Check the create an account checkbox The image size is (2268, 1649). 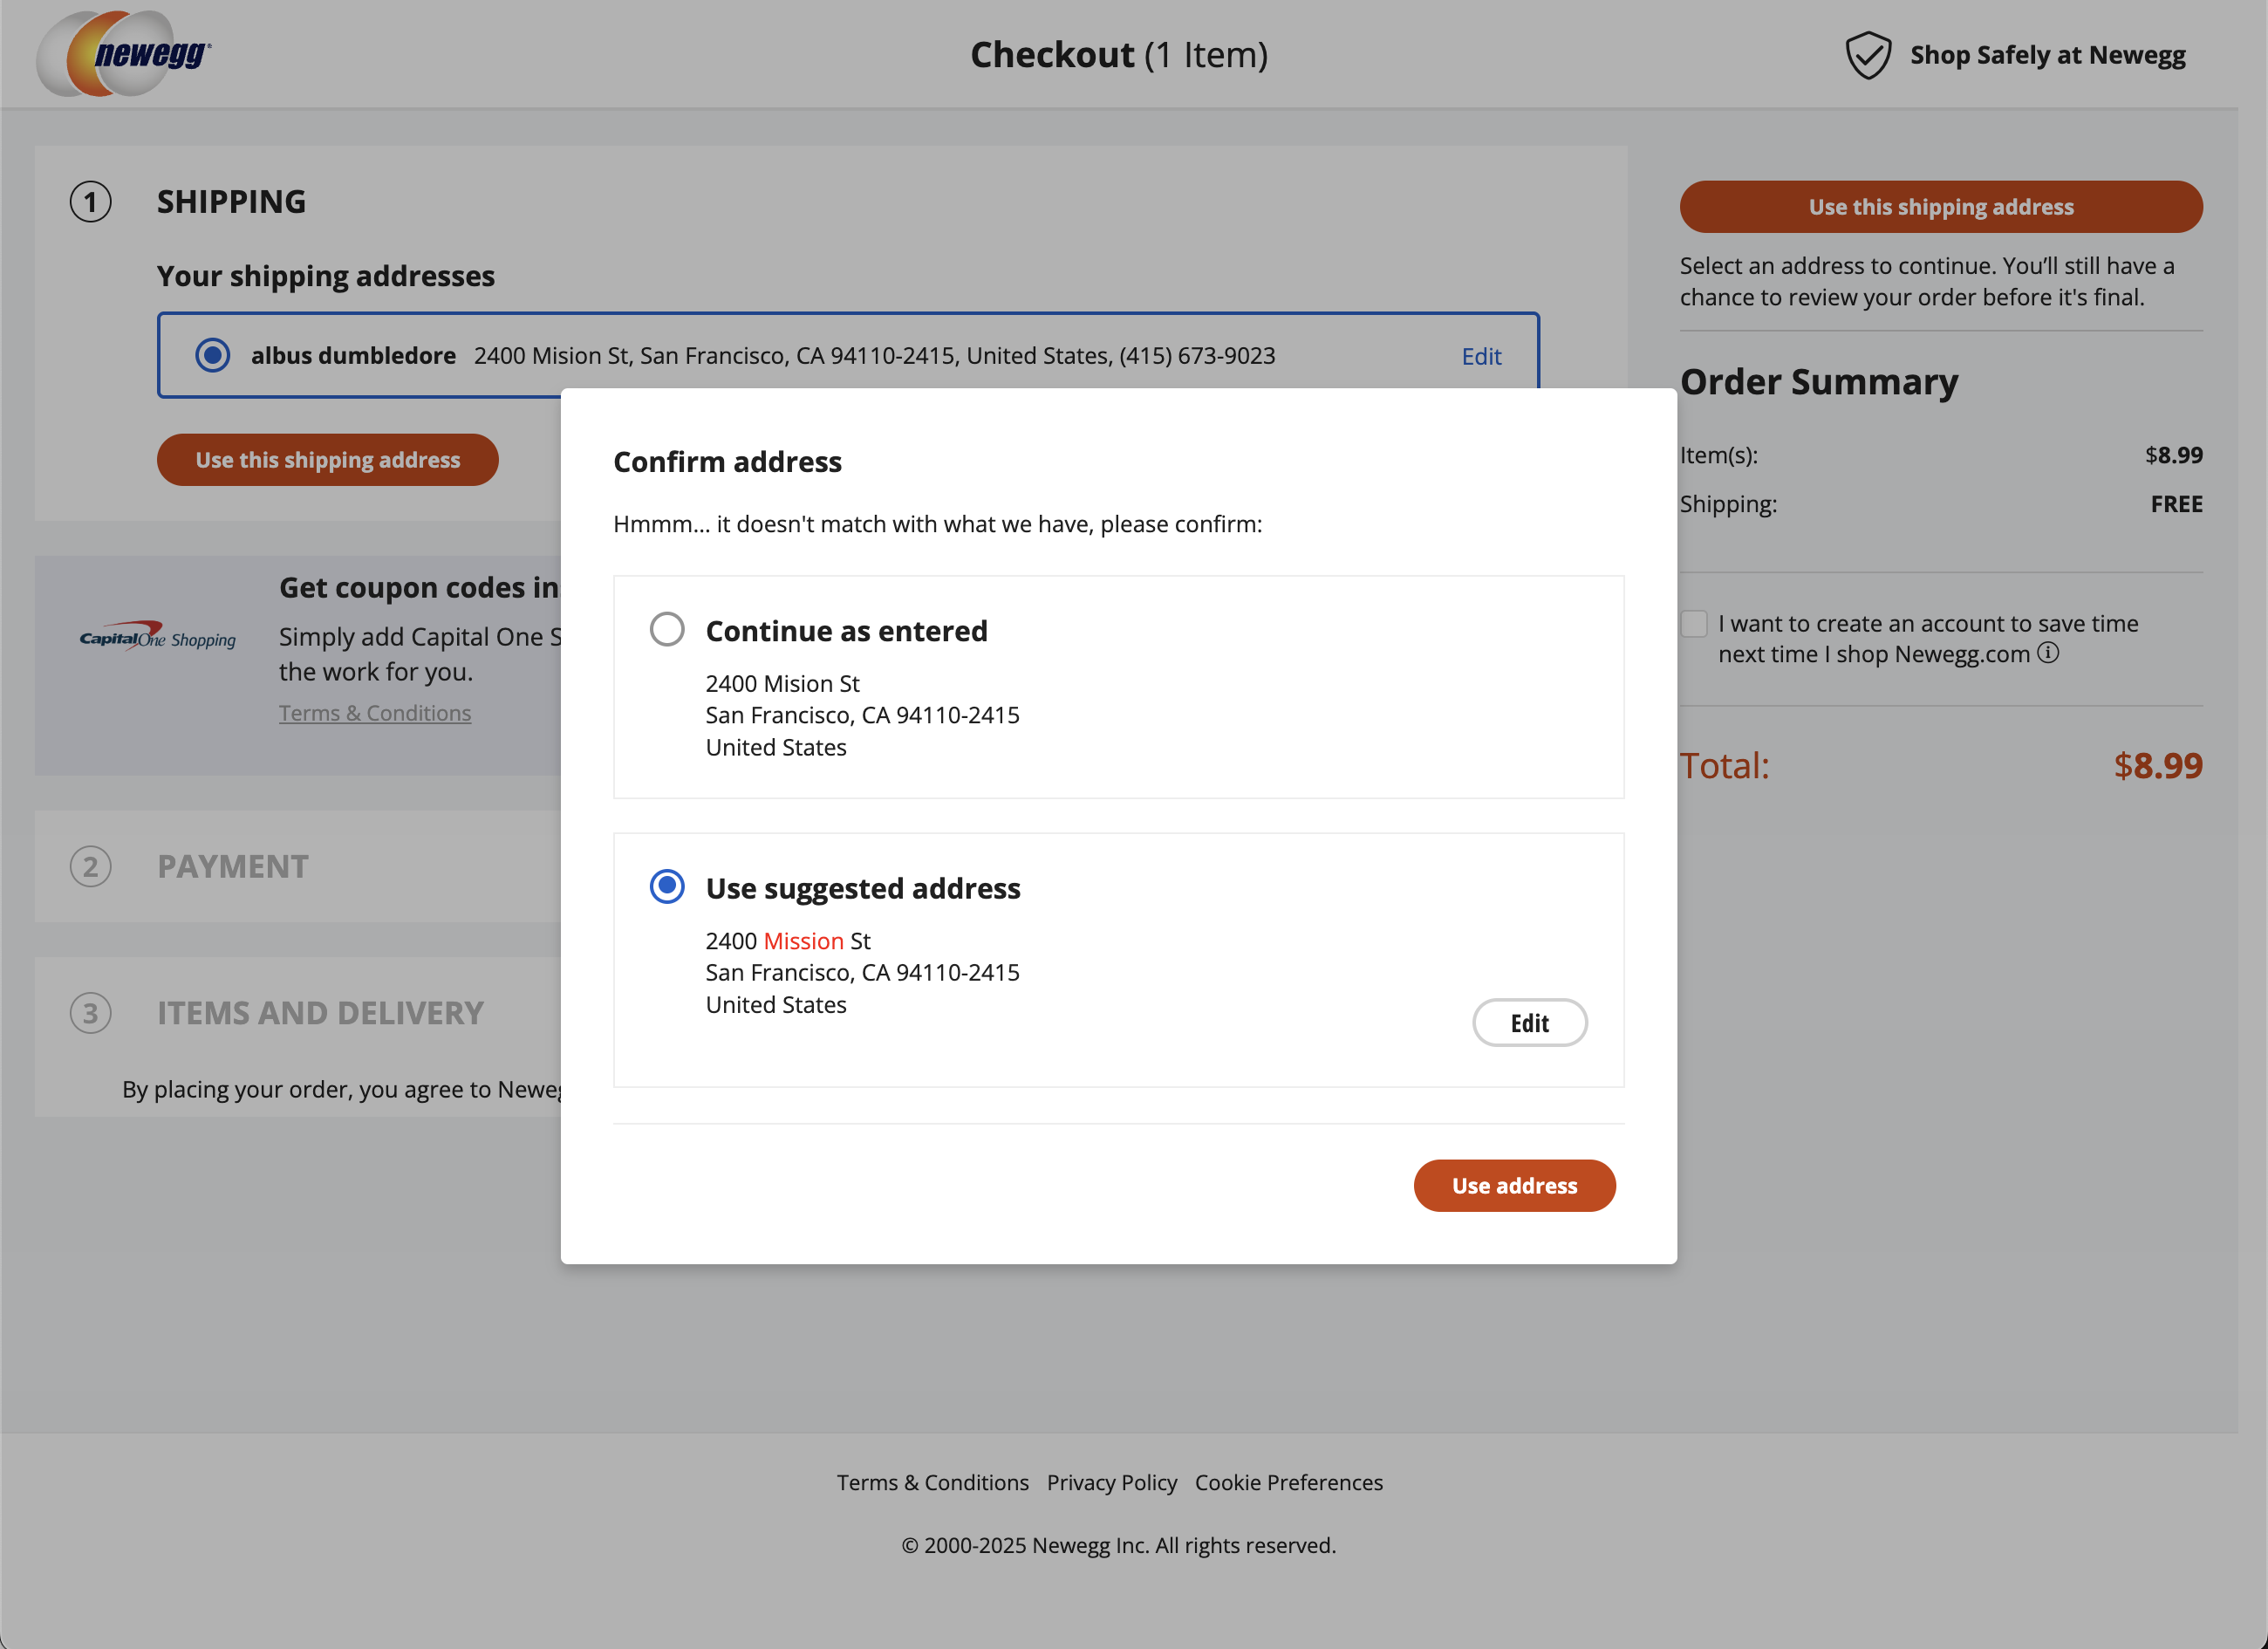1694,624
